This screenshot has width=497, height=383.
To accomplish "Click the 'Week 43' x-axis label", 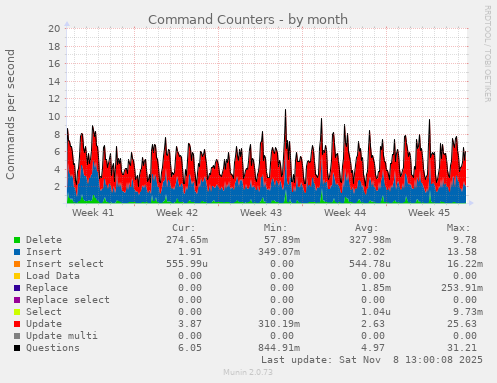I will click(x=261, y=213).
